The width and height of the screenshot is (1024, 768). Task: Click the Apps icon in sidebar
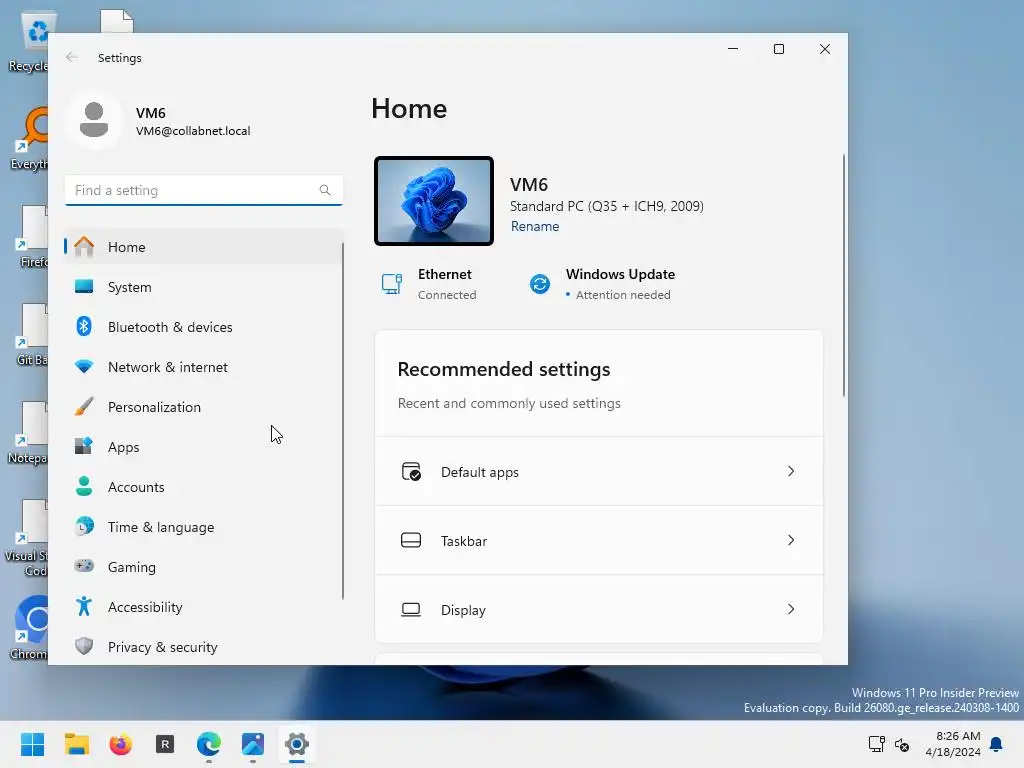(84, 446)
